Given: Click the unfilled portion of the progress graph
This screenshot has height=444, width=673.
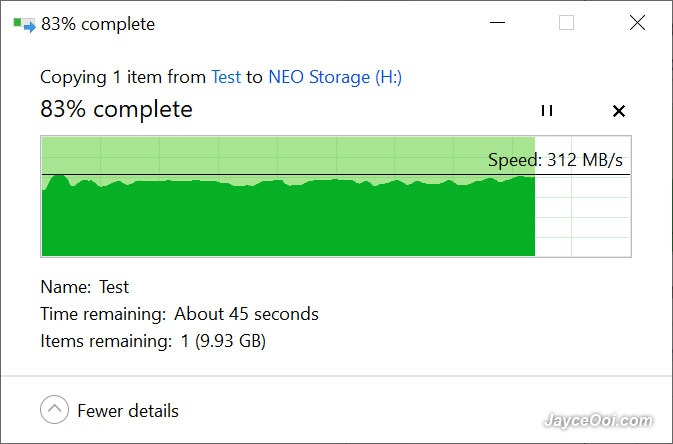Looking at the screenshot, I should [x=583, y=215].
